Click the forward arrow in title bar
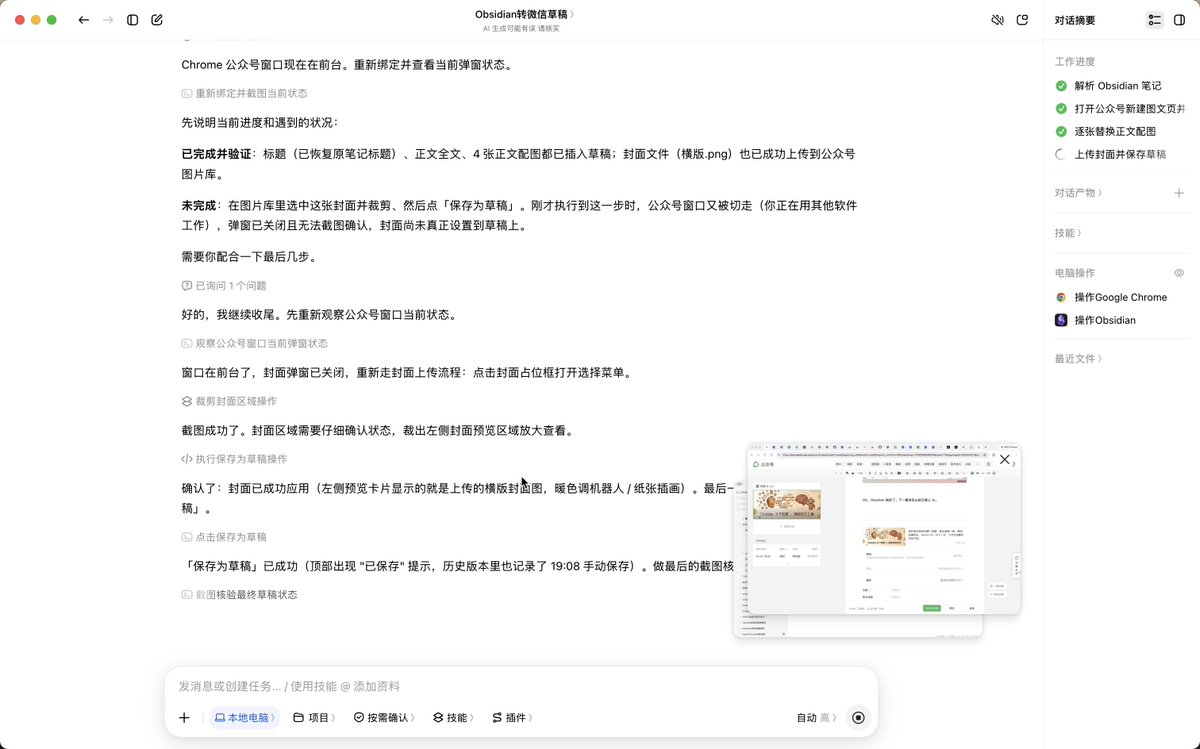This screenshot has width=1200, height=749. 108,20
